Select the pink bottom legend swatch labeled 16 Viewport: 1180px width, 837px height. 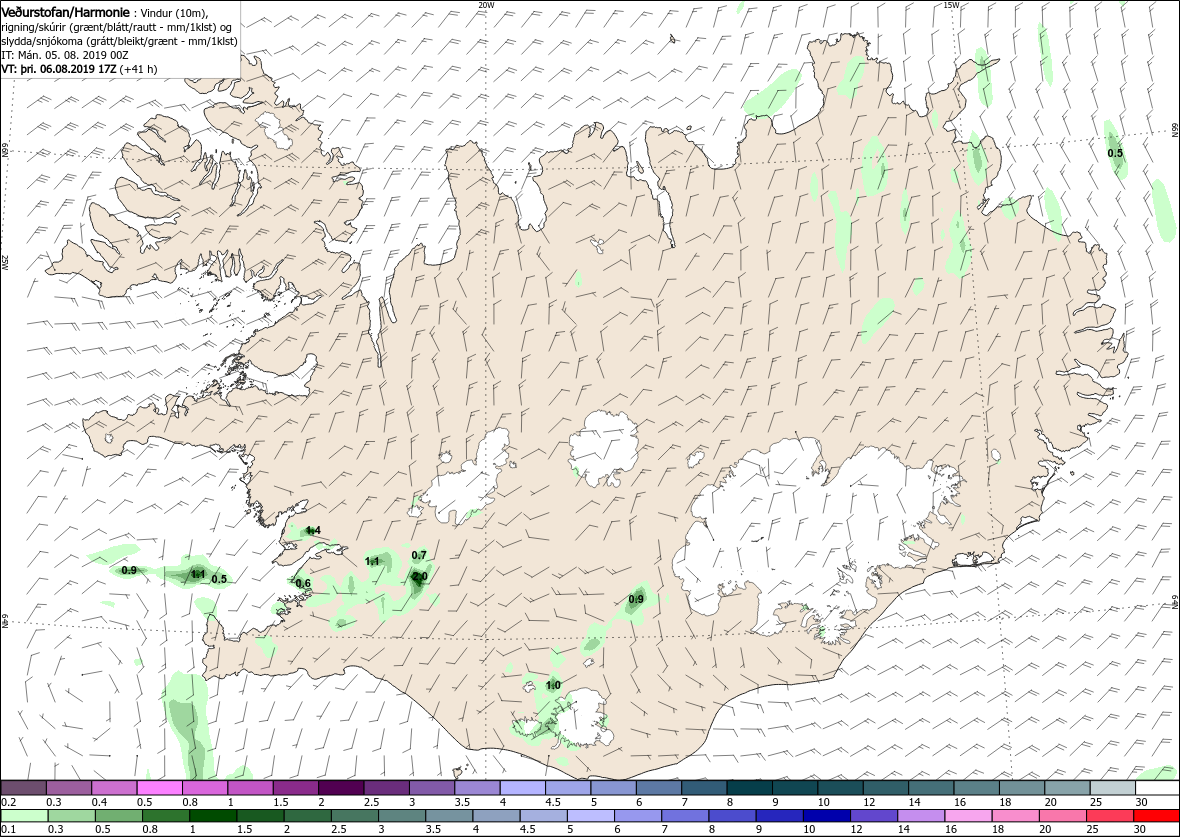(968, 816)
